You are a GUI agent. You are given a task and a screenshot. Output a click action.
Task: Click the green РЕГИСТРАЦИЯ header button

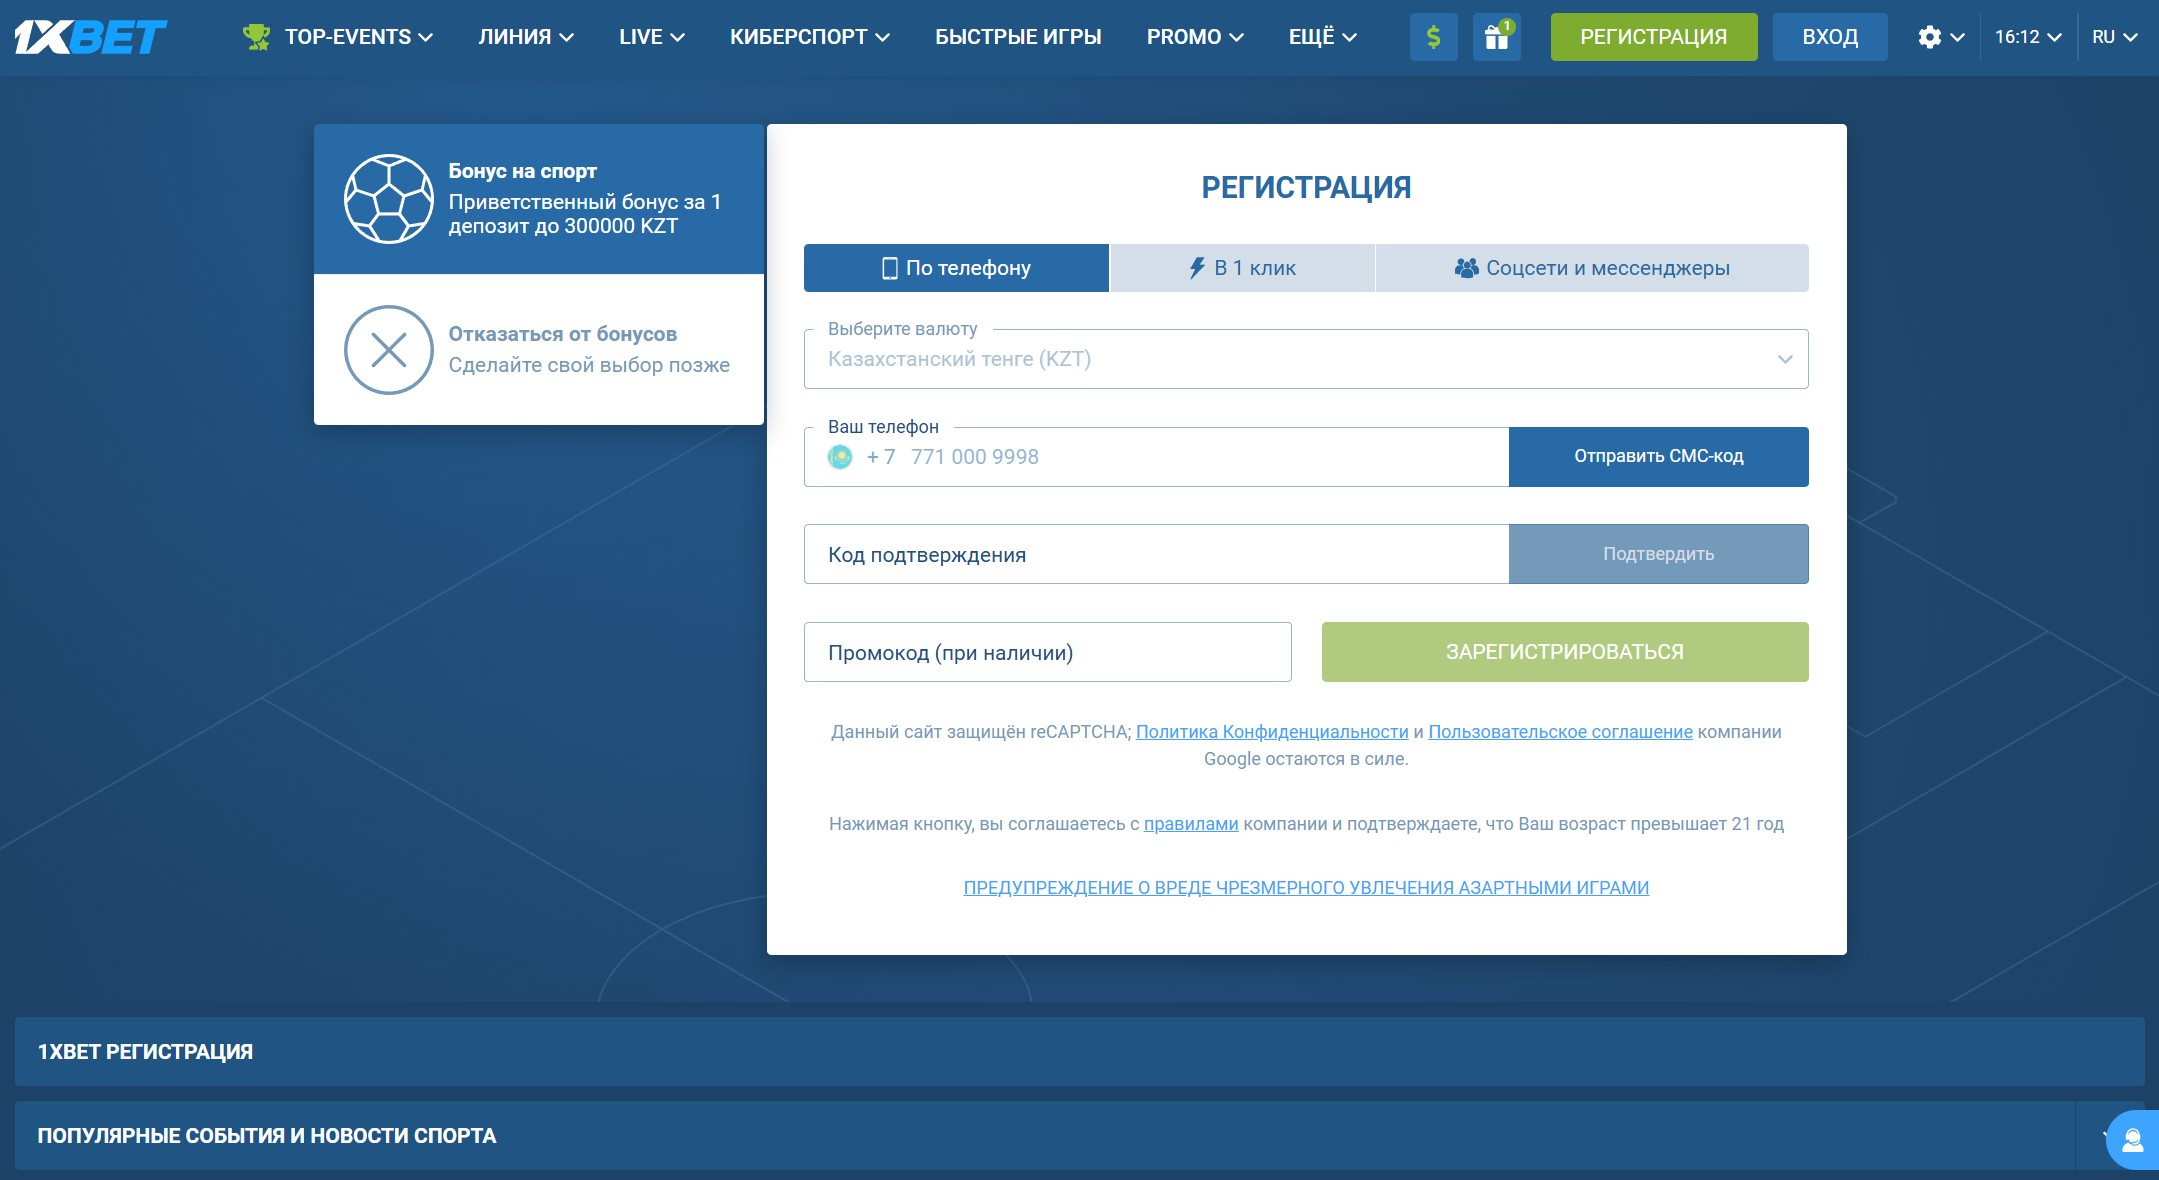[1654, 37]
